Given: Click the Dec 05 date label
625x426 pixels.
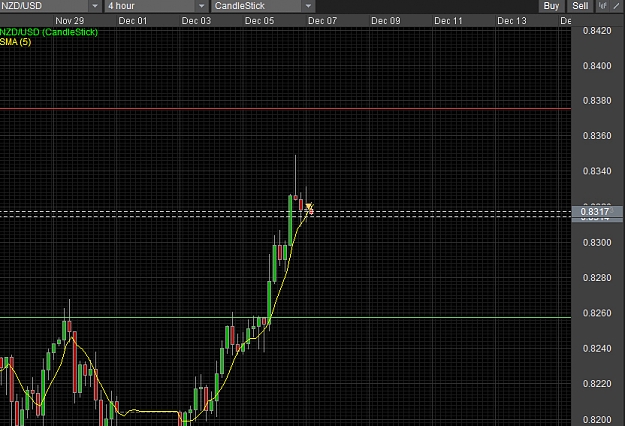Looking at the screenshot, I should tap(259, 21).
